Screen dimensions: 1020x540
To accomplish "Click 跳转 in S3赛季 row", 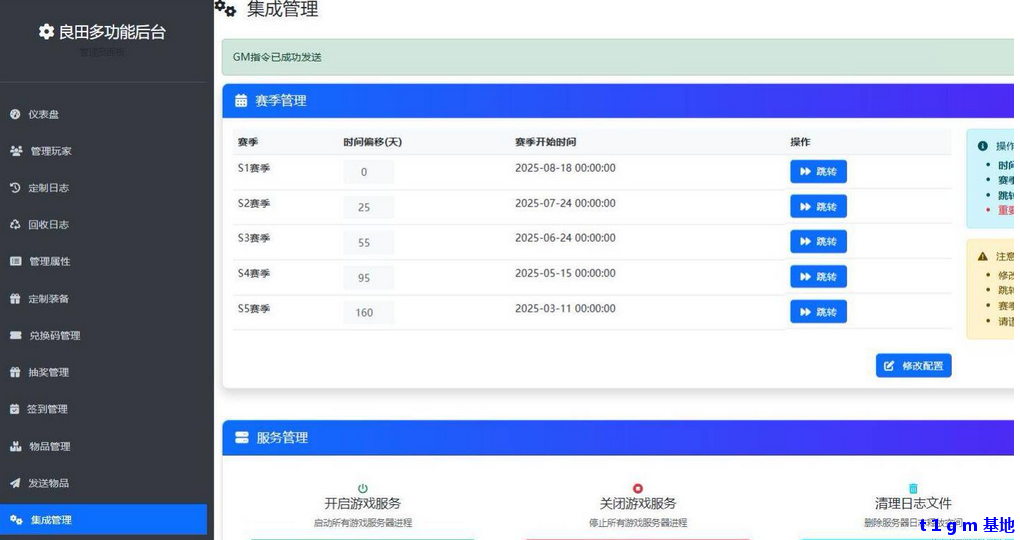I will click(818, 241).
